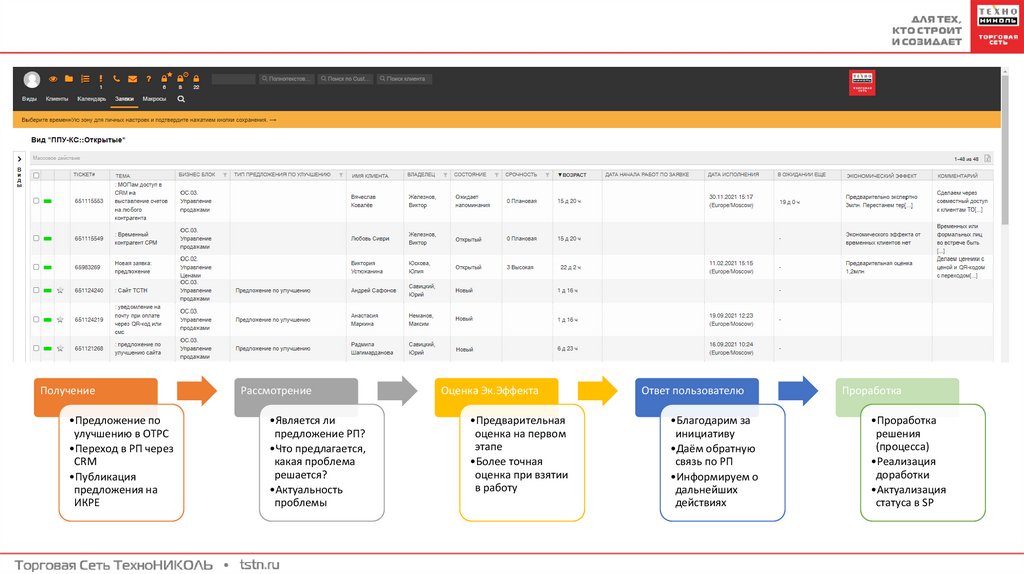The image size is (1024, 574).
Task: Open the Макросы navigation tab
Action: (x=154, y=99)
